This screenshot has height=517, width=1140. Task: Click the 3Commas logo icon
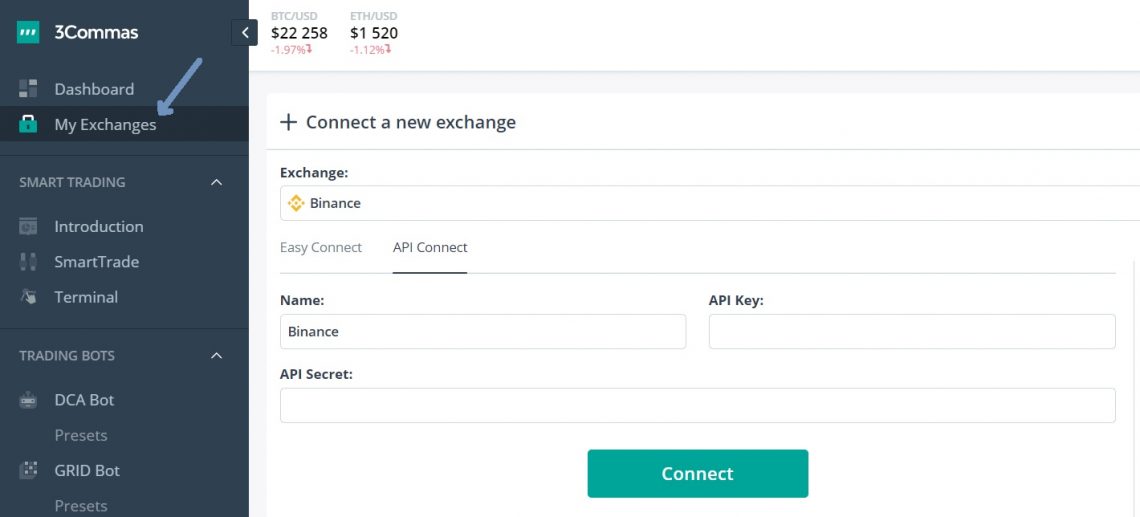[x=28, y=33]
